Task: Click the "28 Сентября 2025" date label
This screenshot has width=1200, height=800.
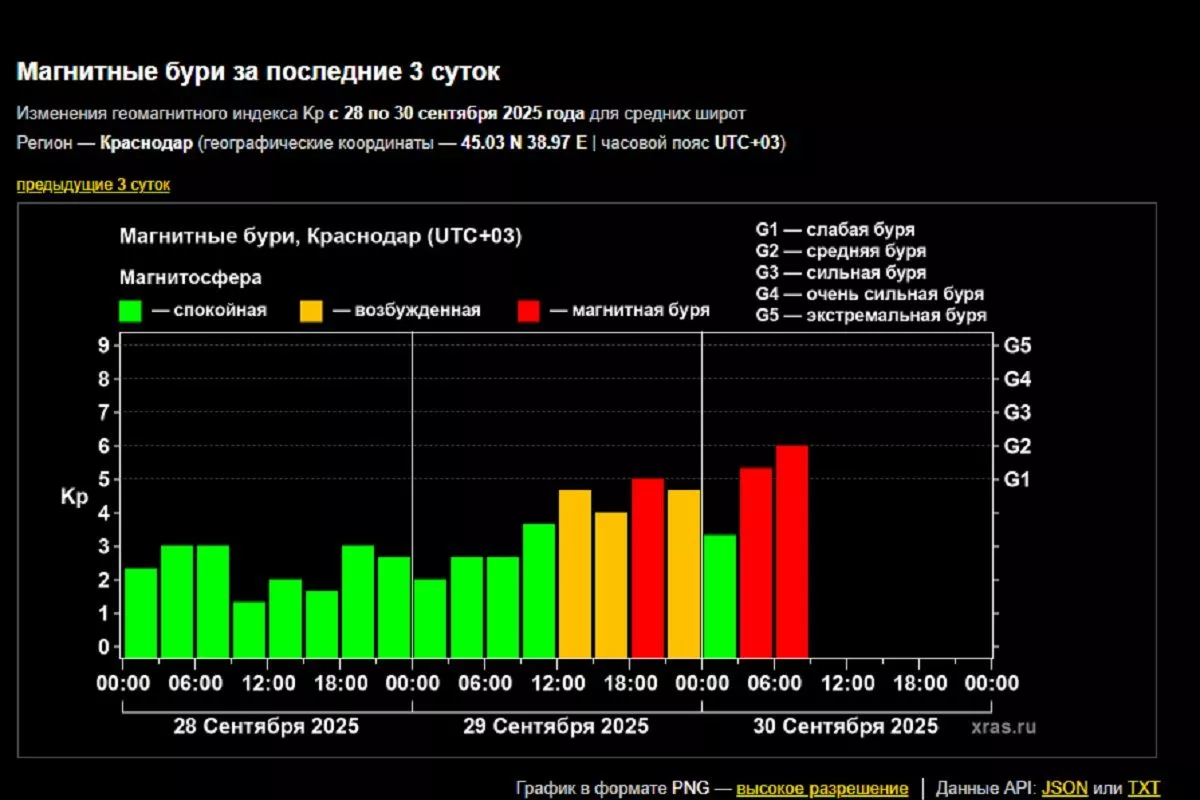Action: [x=266, y=726]
